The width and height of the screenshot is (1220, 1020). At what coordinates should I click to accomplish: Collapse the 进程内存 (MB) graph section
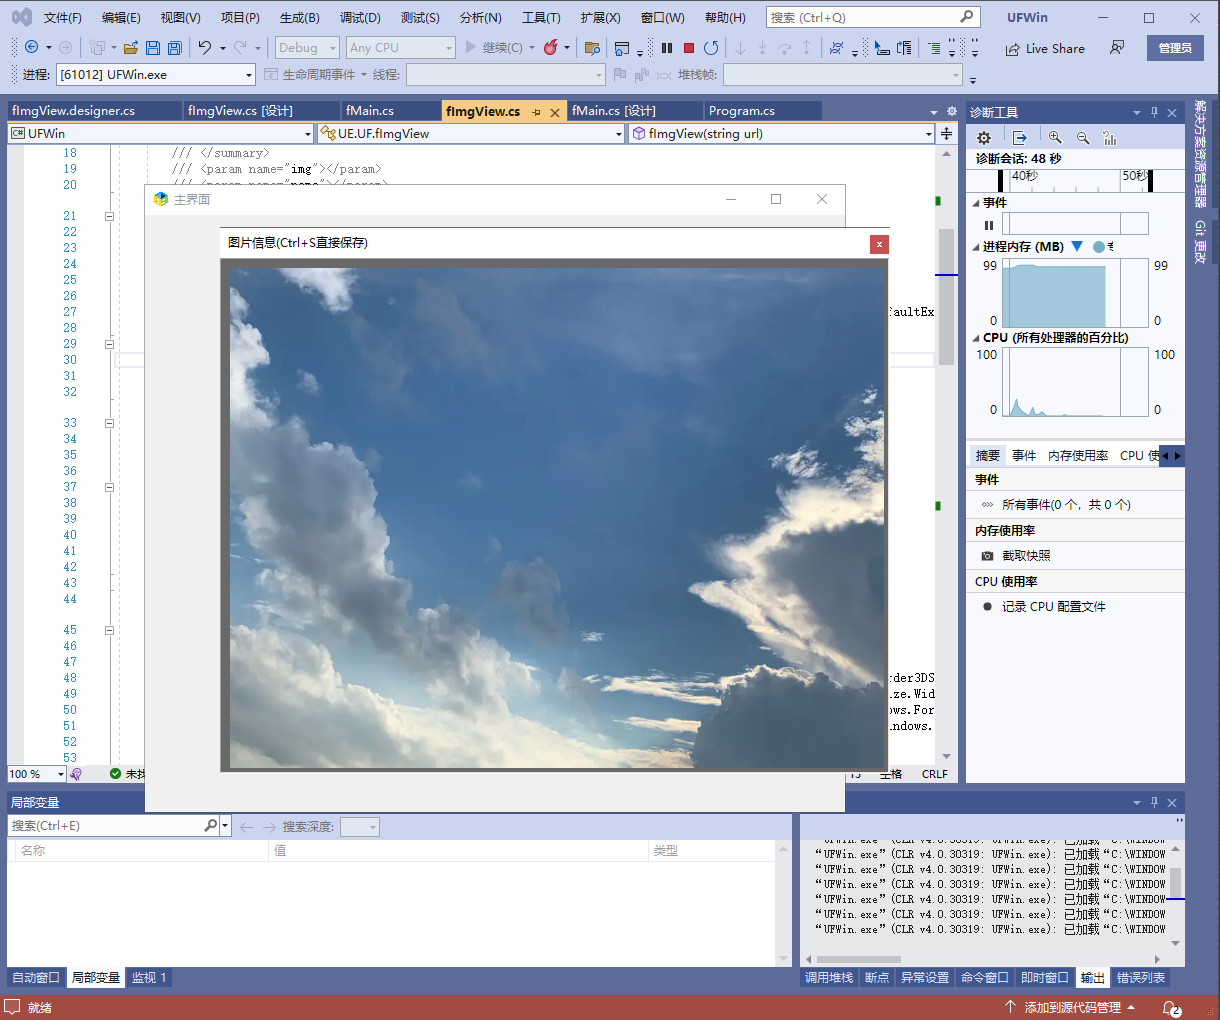tap(976, 247)
